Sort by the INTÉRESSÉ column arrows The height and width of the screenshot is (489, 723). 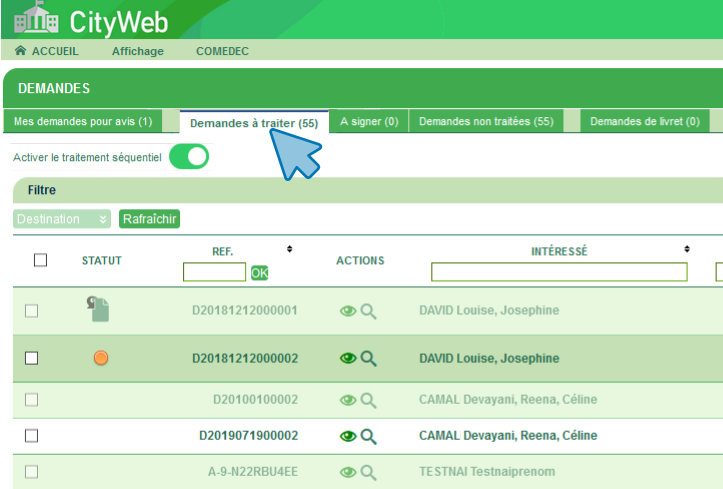(687, 249)
